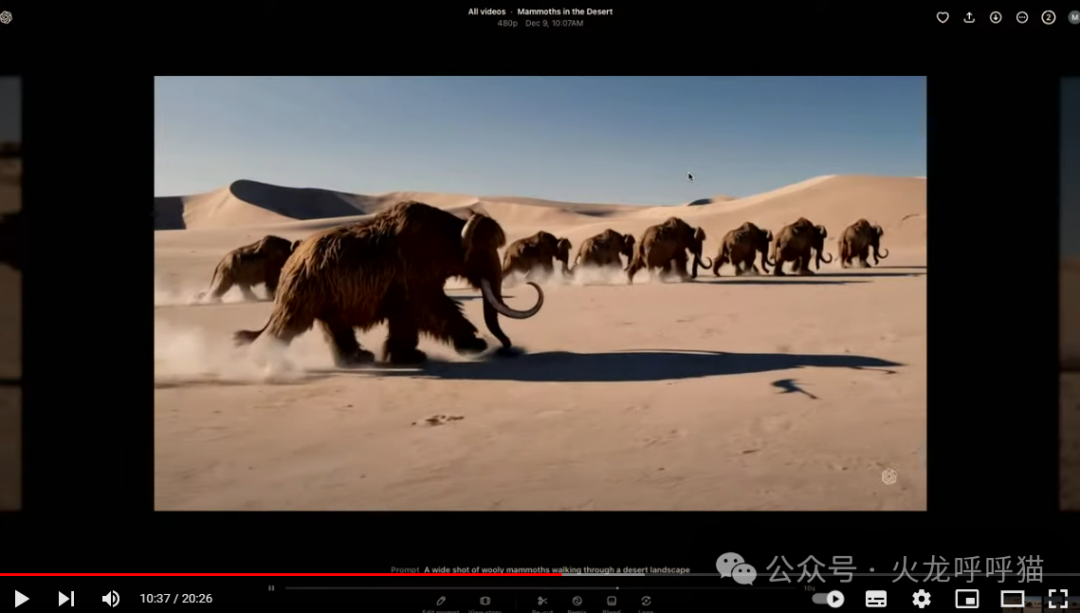Image resolution: width=1080 pixels, height=613 pixels.
Task: Like the video with the heart icon
Action: tap(942, 17)
